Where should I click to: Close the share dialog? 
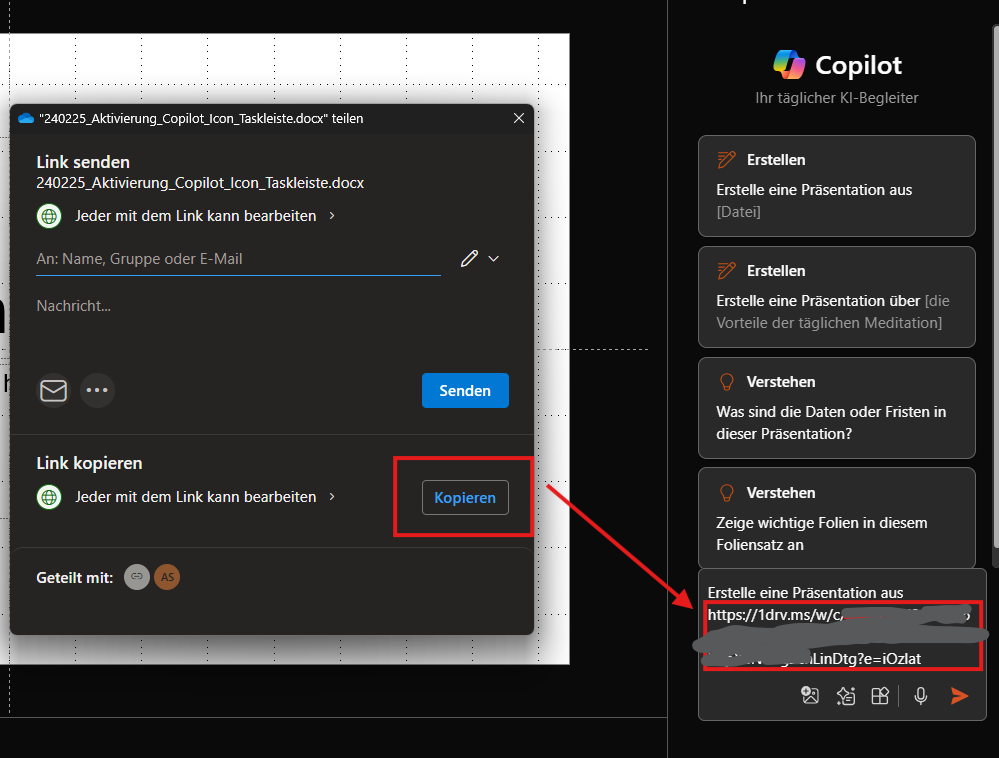point(519,118)
